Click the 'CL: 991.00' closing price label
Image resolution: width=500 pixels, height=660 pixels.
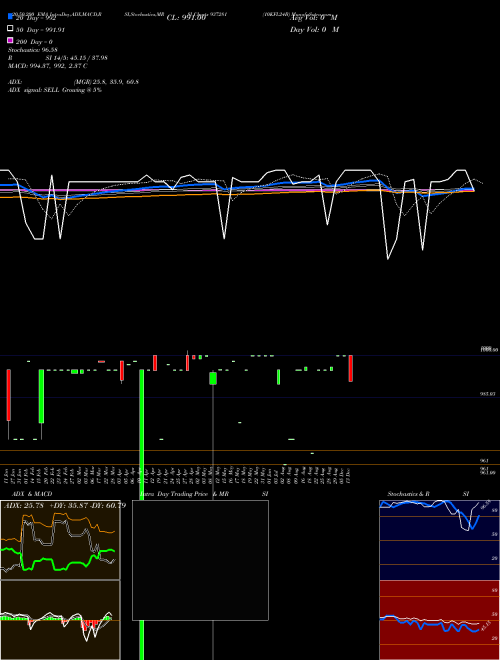coord(186,18)
